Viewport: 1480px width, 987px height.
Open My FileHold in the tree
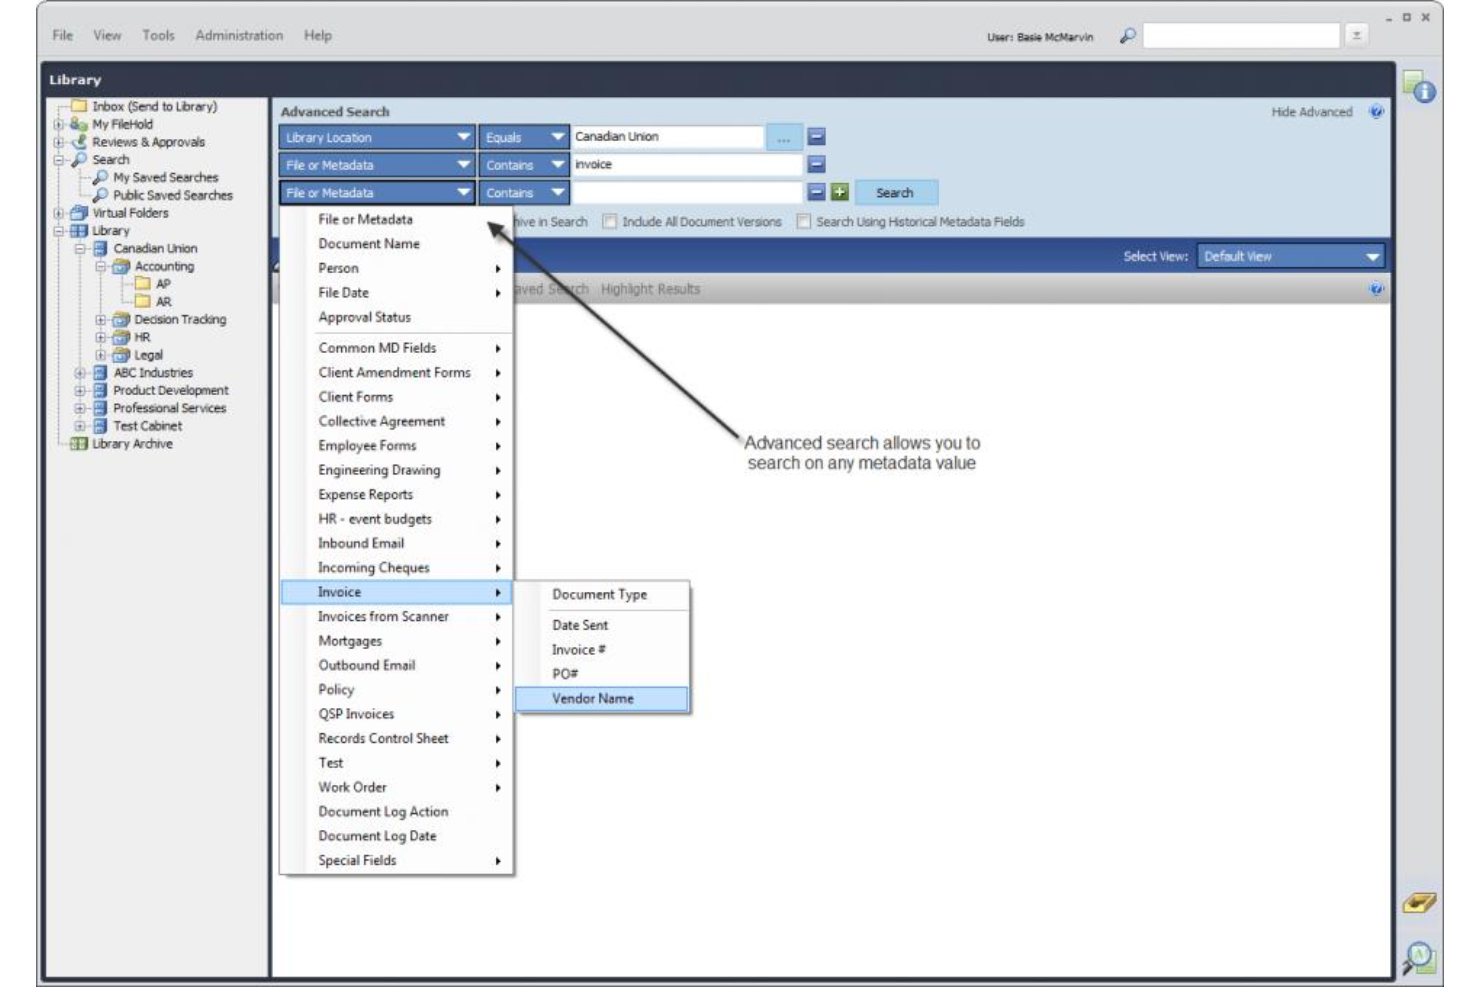point(122,124)
